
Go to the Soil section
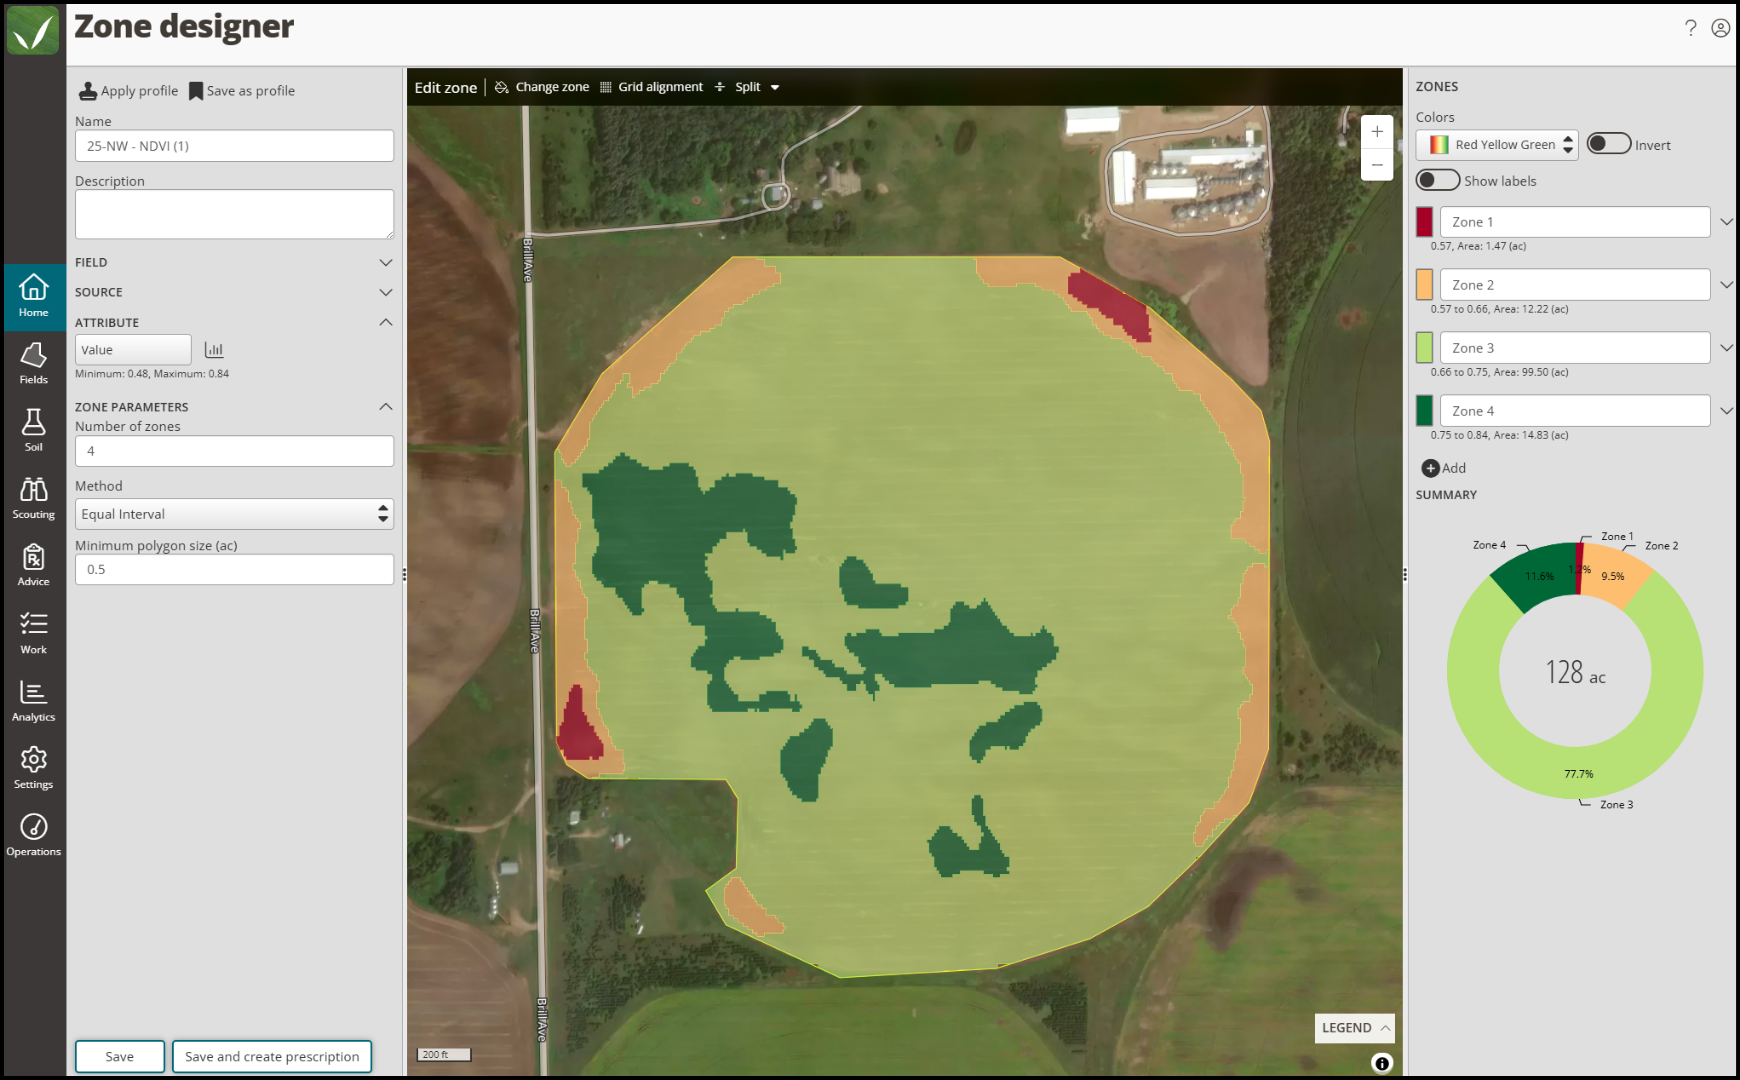click(x=33, y=431)
